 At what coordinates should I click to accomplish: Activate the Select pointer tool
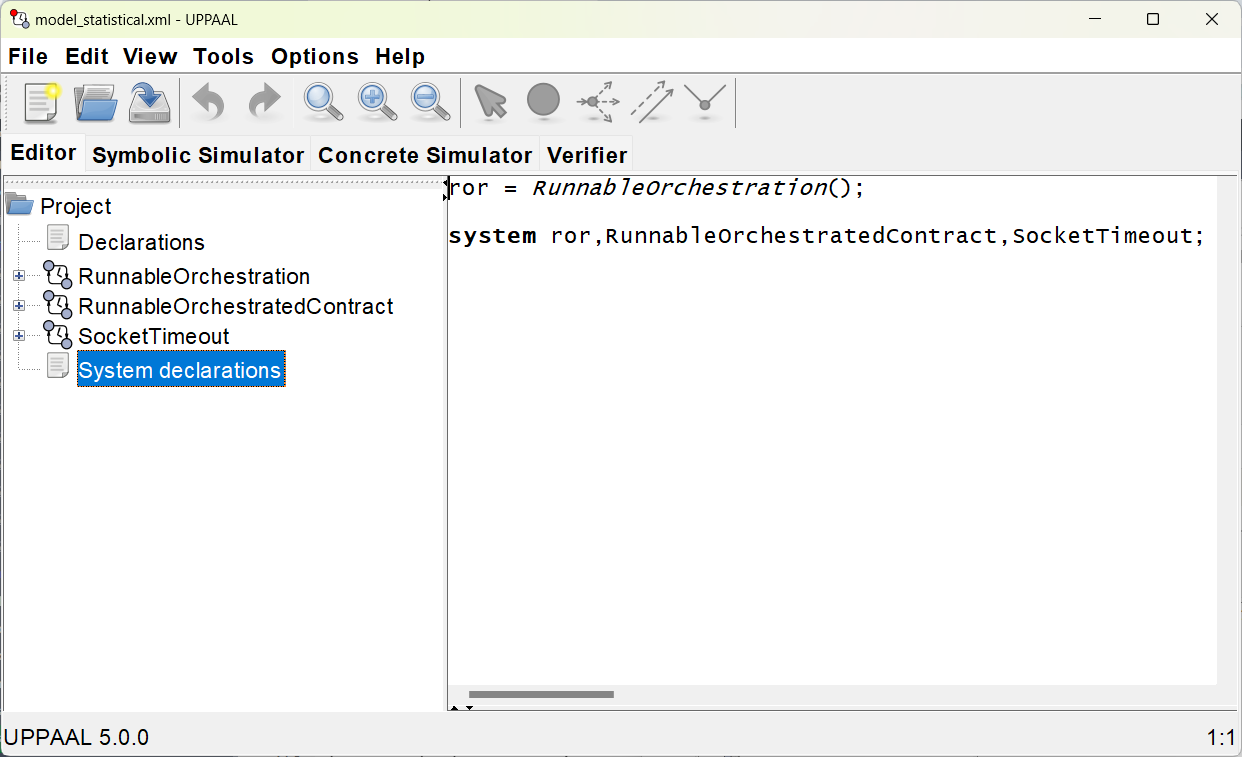click(x=490, y=102)
